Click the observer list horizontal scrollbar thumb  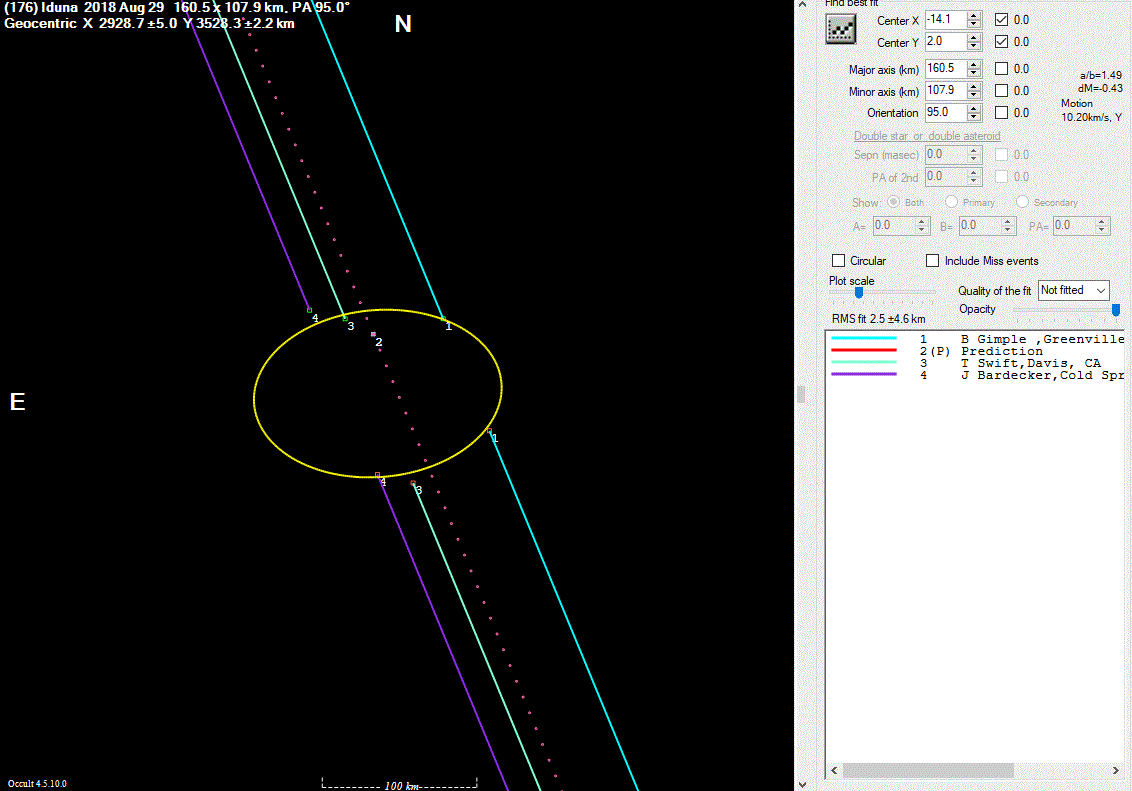(928, 771)
